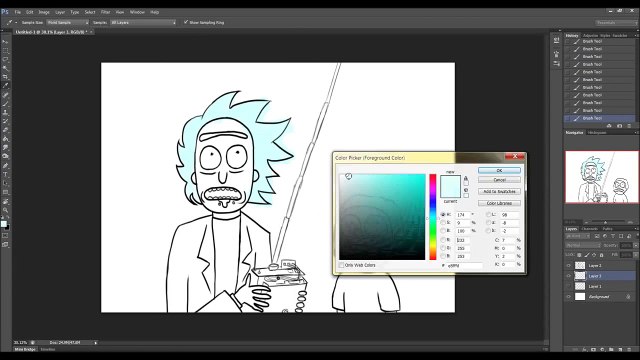Viewport: 640px width, 360px height.
Task: Open the Sample All Layers dropdown
Action: [143, 22]
